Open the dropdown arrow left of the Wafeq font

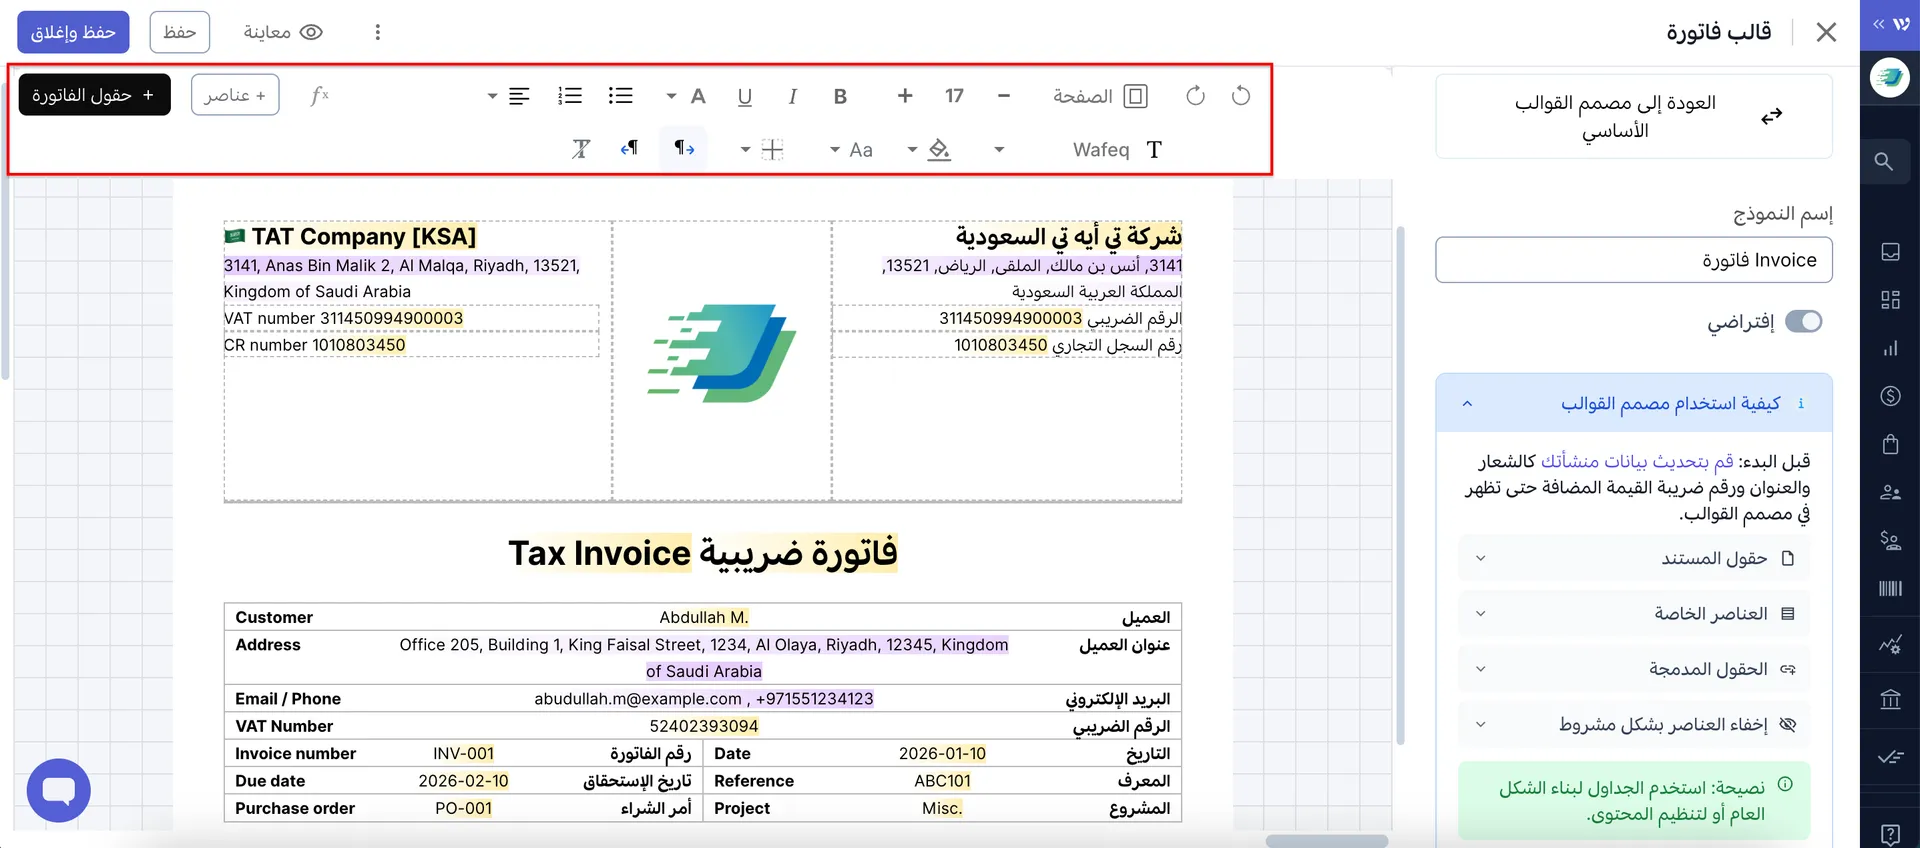pos(999,150)
